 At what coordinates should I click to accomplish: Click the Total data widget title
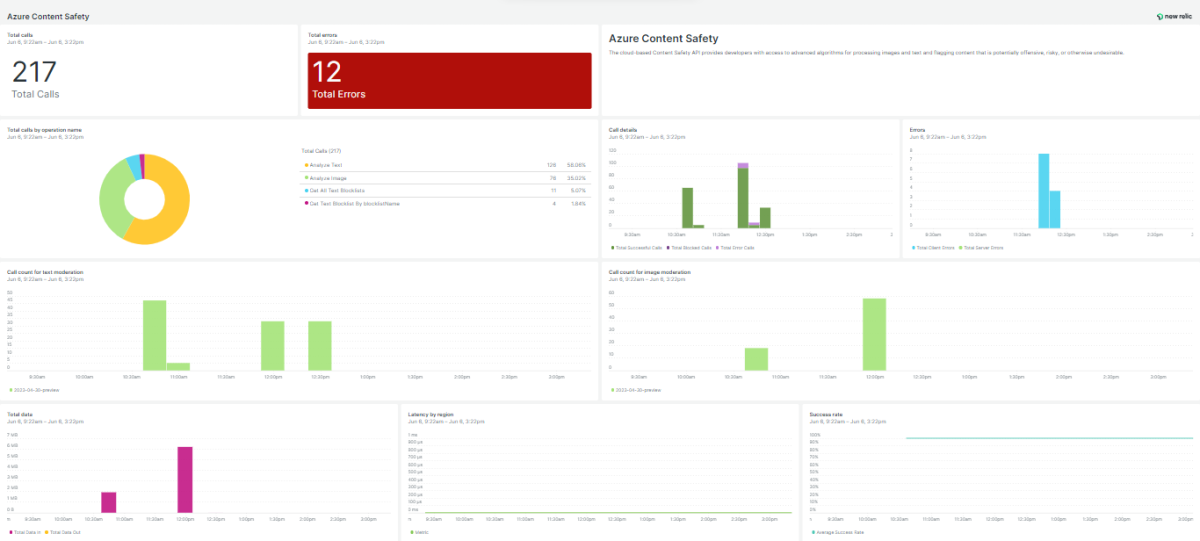click(x=19, y=413)
